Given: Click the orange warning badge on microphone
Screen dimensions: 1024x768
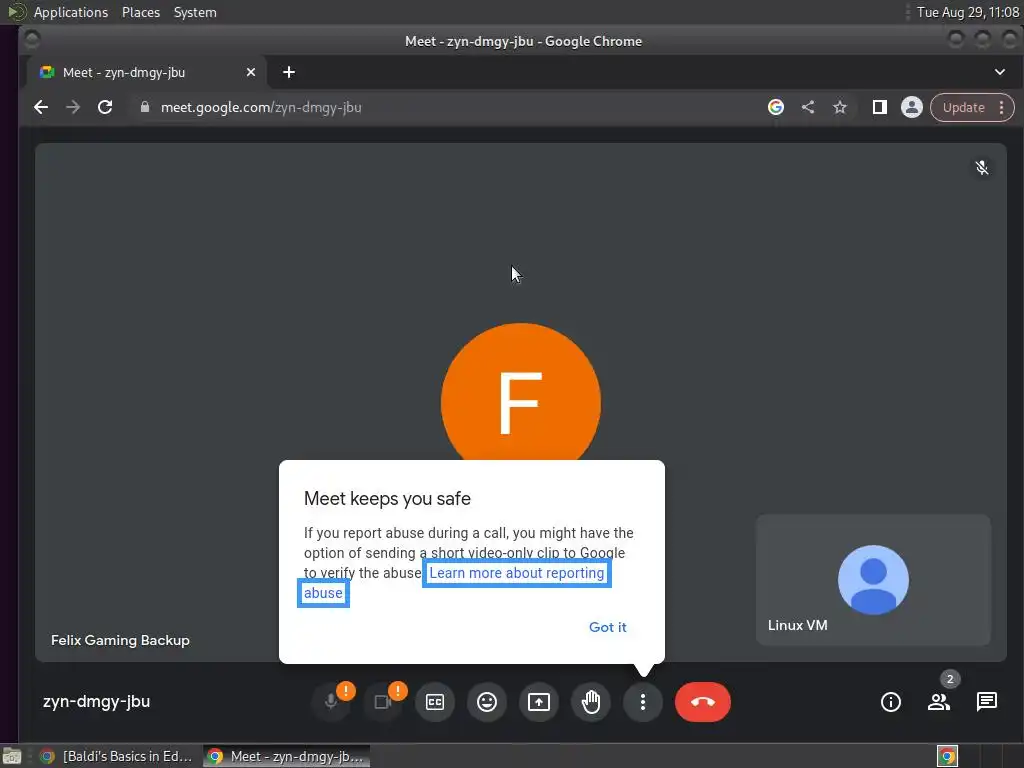Looking at the screenshot, I should 346,691.
